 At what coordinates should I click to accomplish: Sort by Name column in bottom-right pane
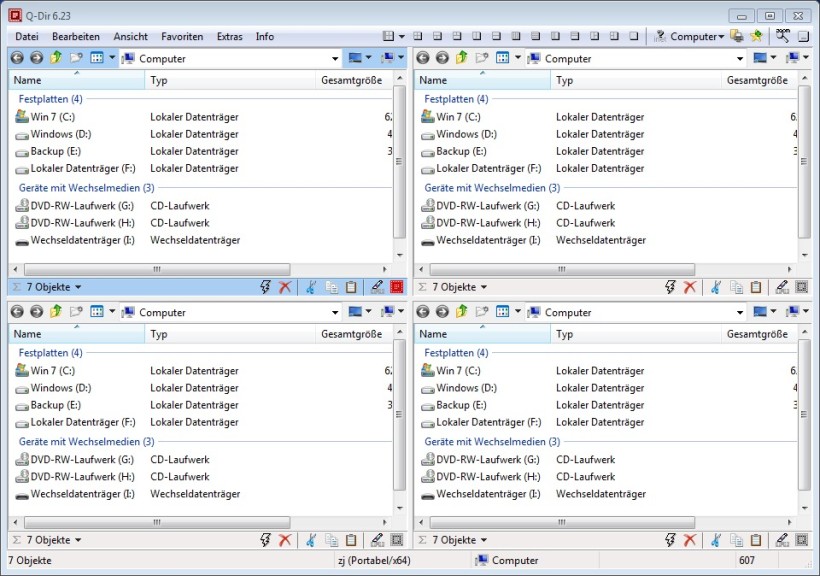(482, 334)
